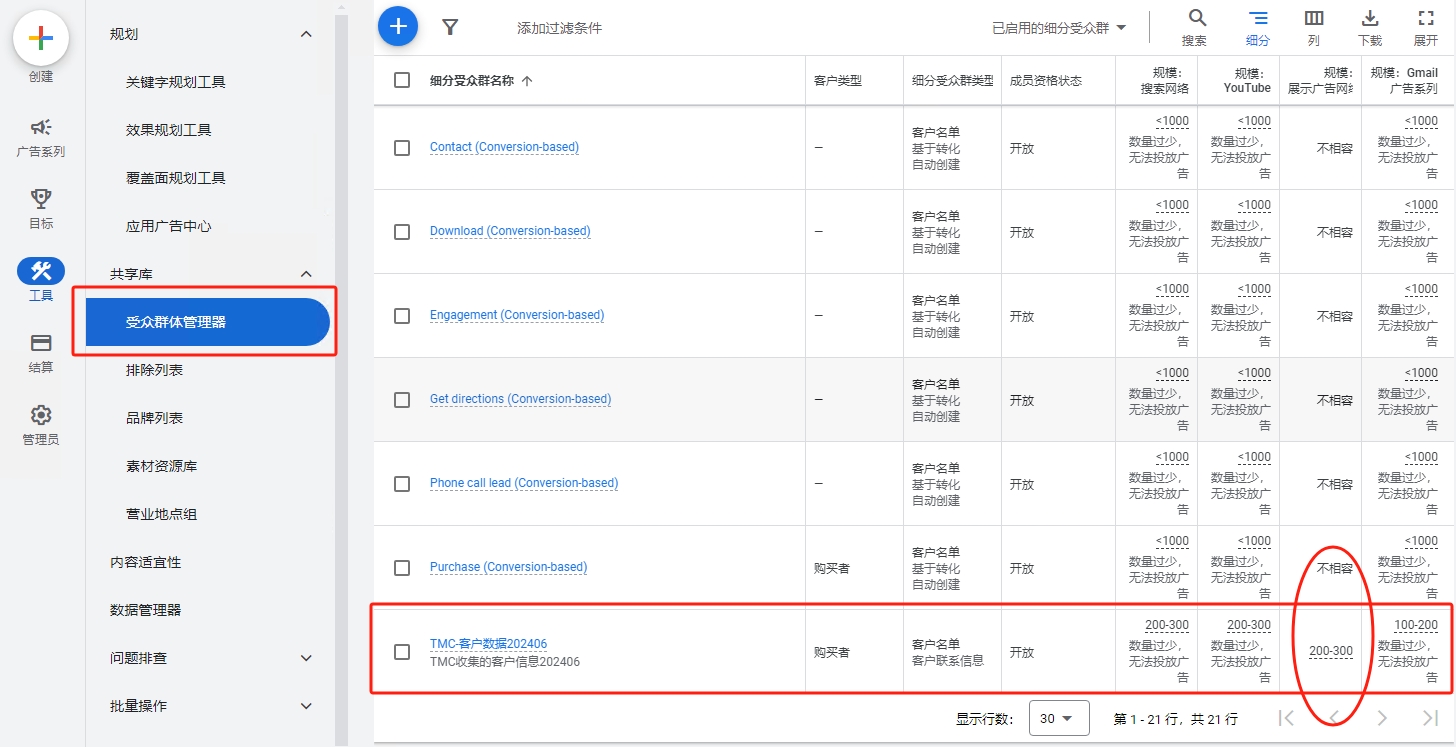Click the Google Ads create plus button
Image resolution: width=1456 pixels, height=747 pixels.
coord(41,38)
